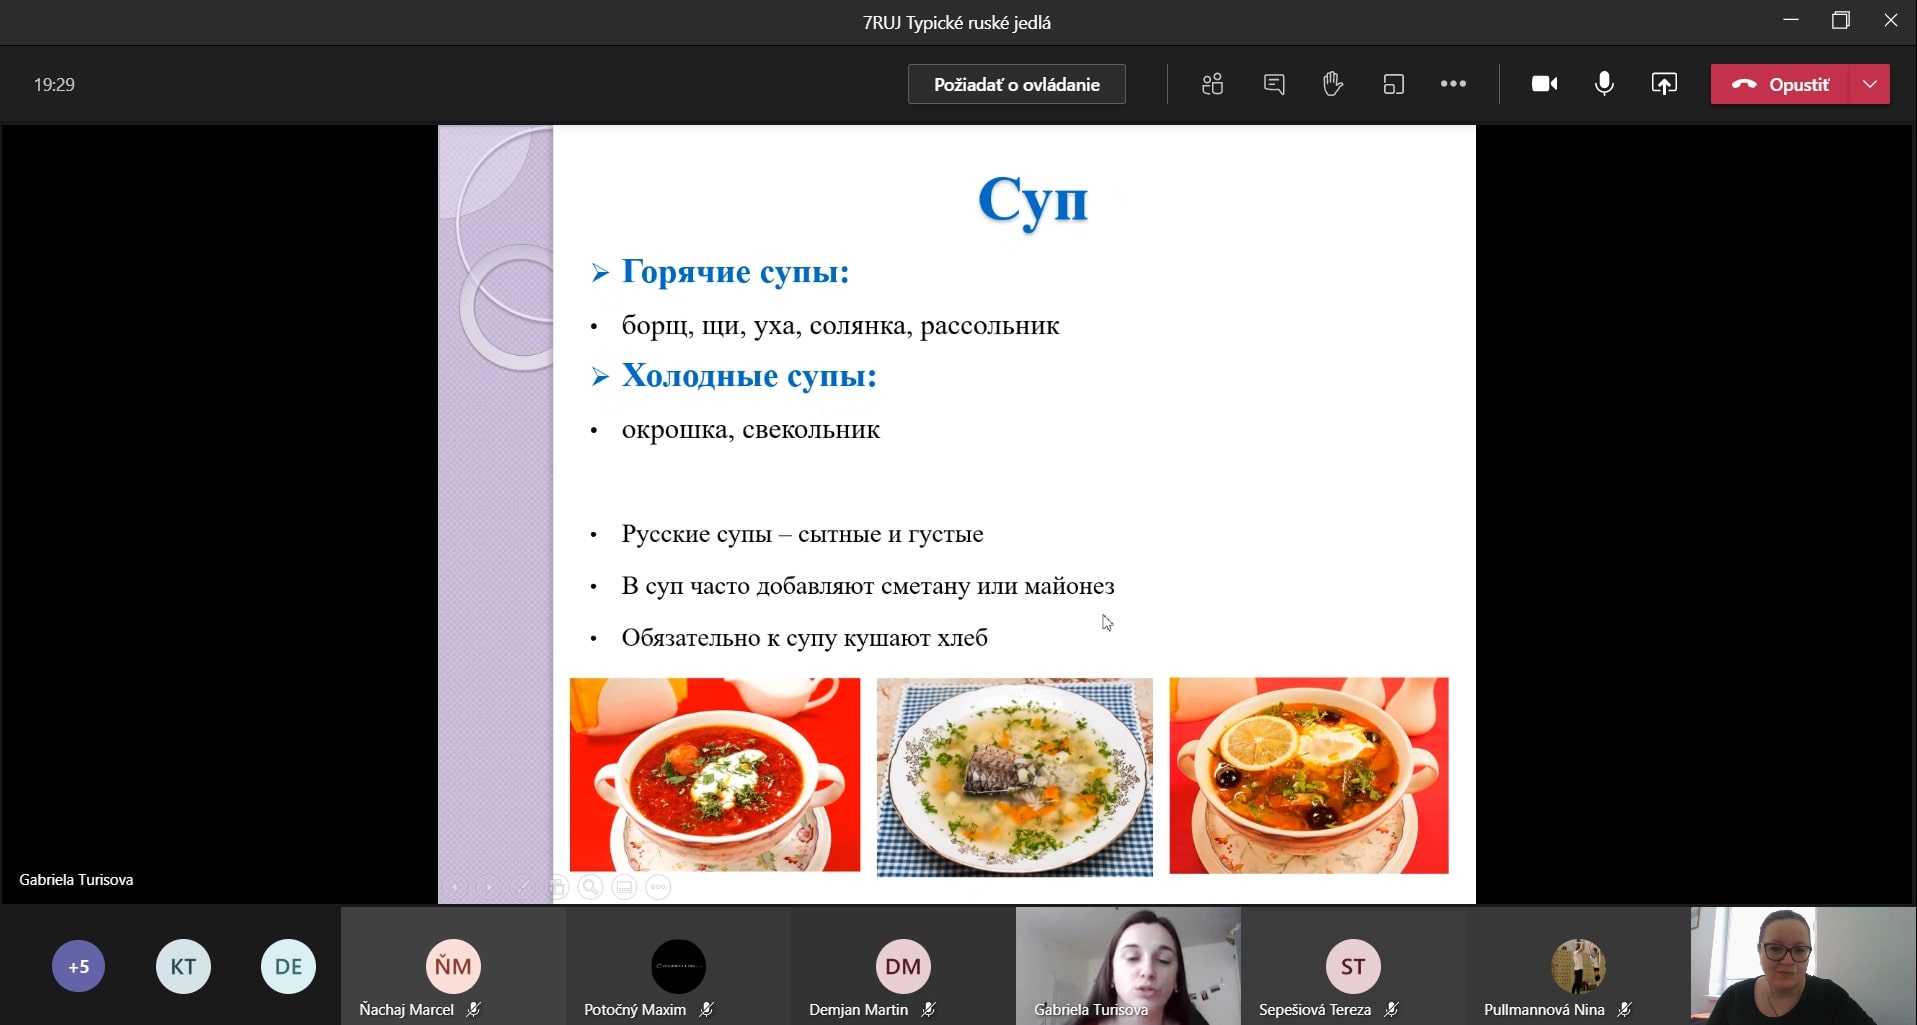Raise your hand in the meeting
This screenshot has width=1917, height=1025.
click(x=1332, y=84)
